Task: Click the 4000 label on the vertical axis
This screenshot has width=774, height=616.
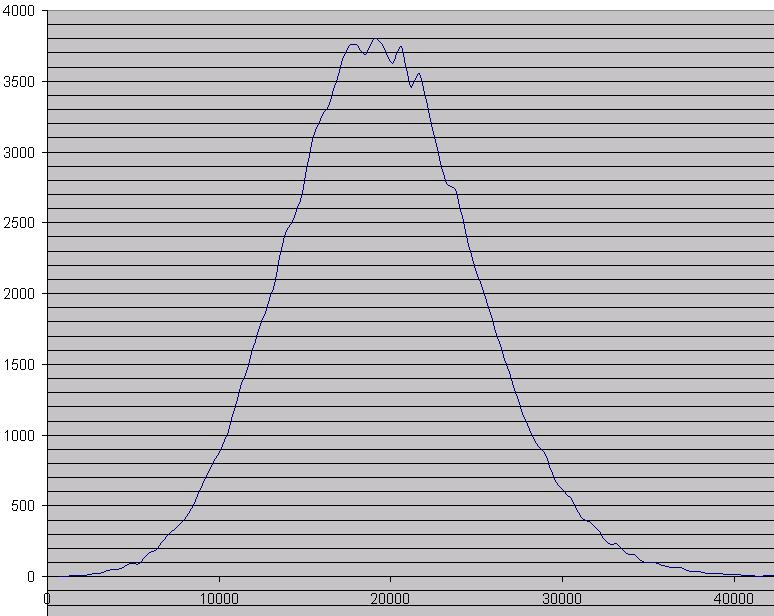Action: tap(19, 11)
